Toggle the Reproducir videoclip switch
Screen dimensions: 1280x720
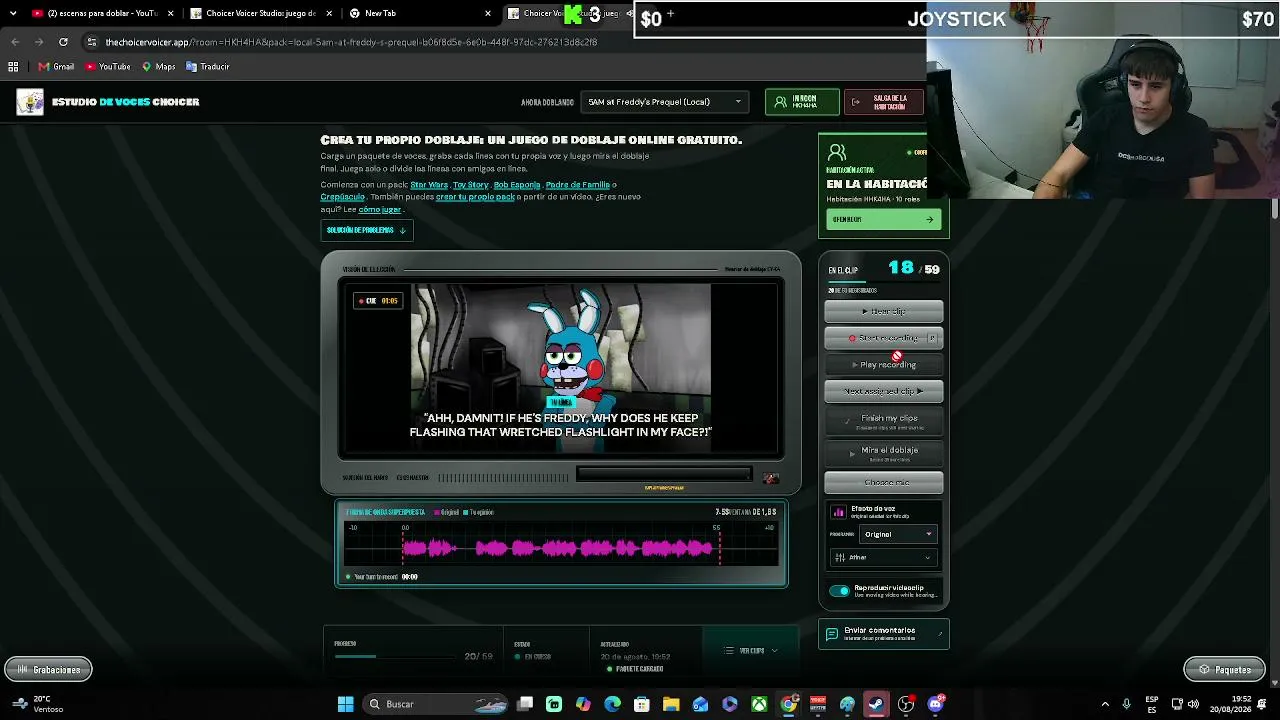click(839, 591)
